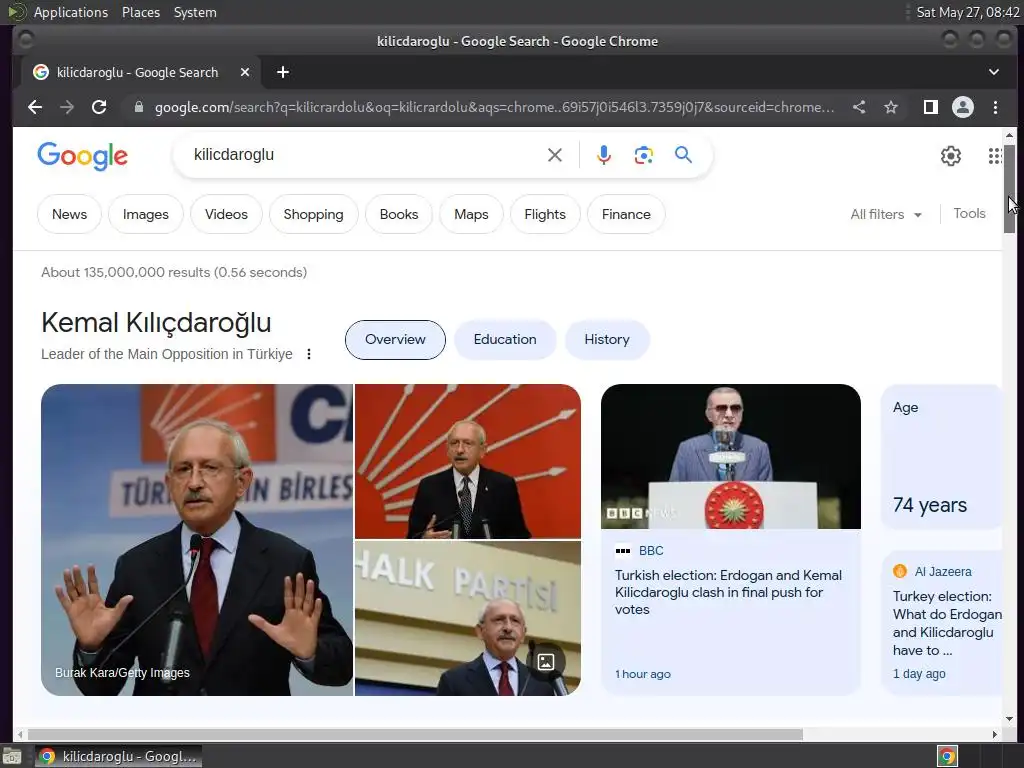Open the Applications menu
This screenshot has width=1024, height=768.
click(71, 12)
